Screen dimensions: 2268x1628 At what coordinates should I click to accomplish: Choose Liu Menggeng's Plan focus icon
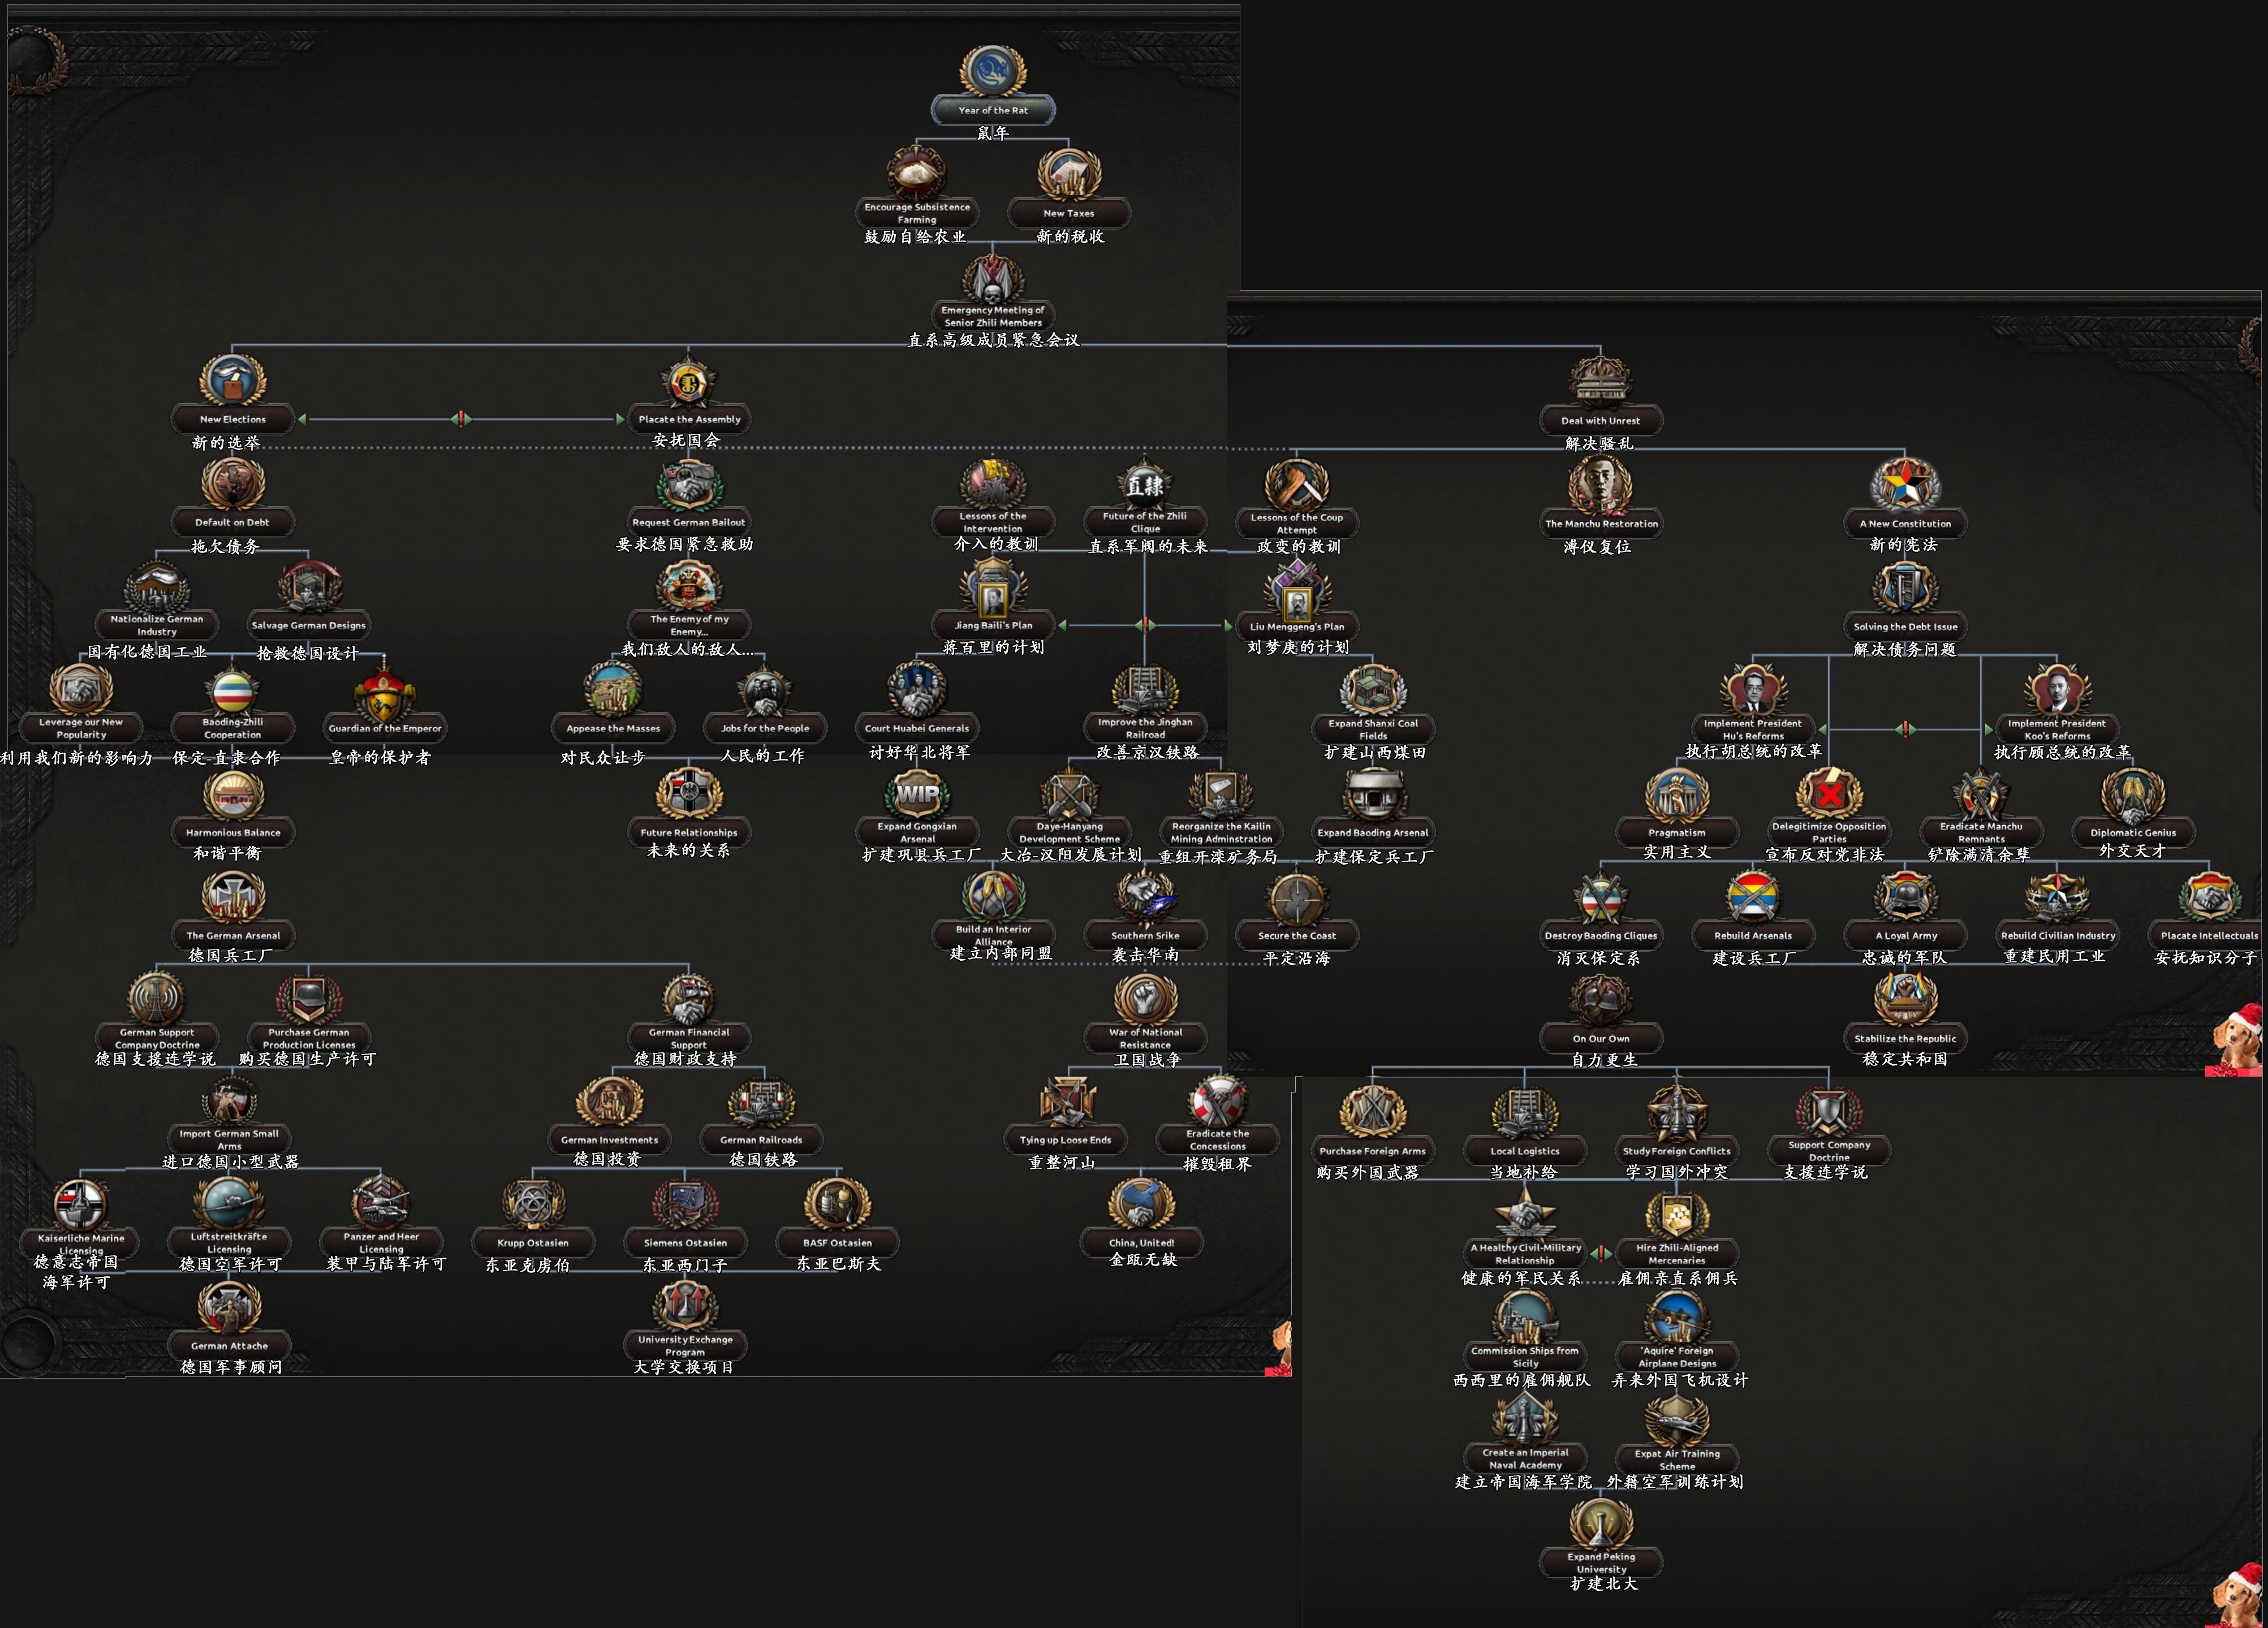point(1297,590)
